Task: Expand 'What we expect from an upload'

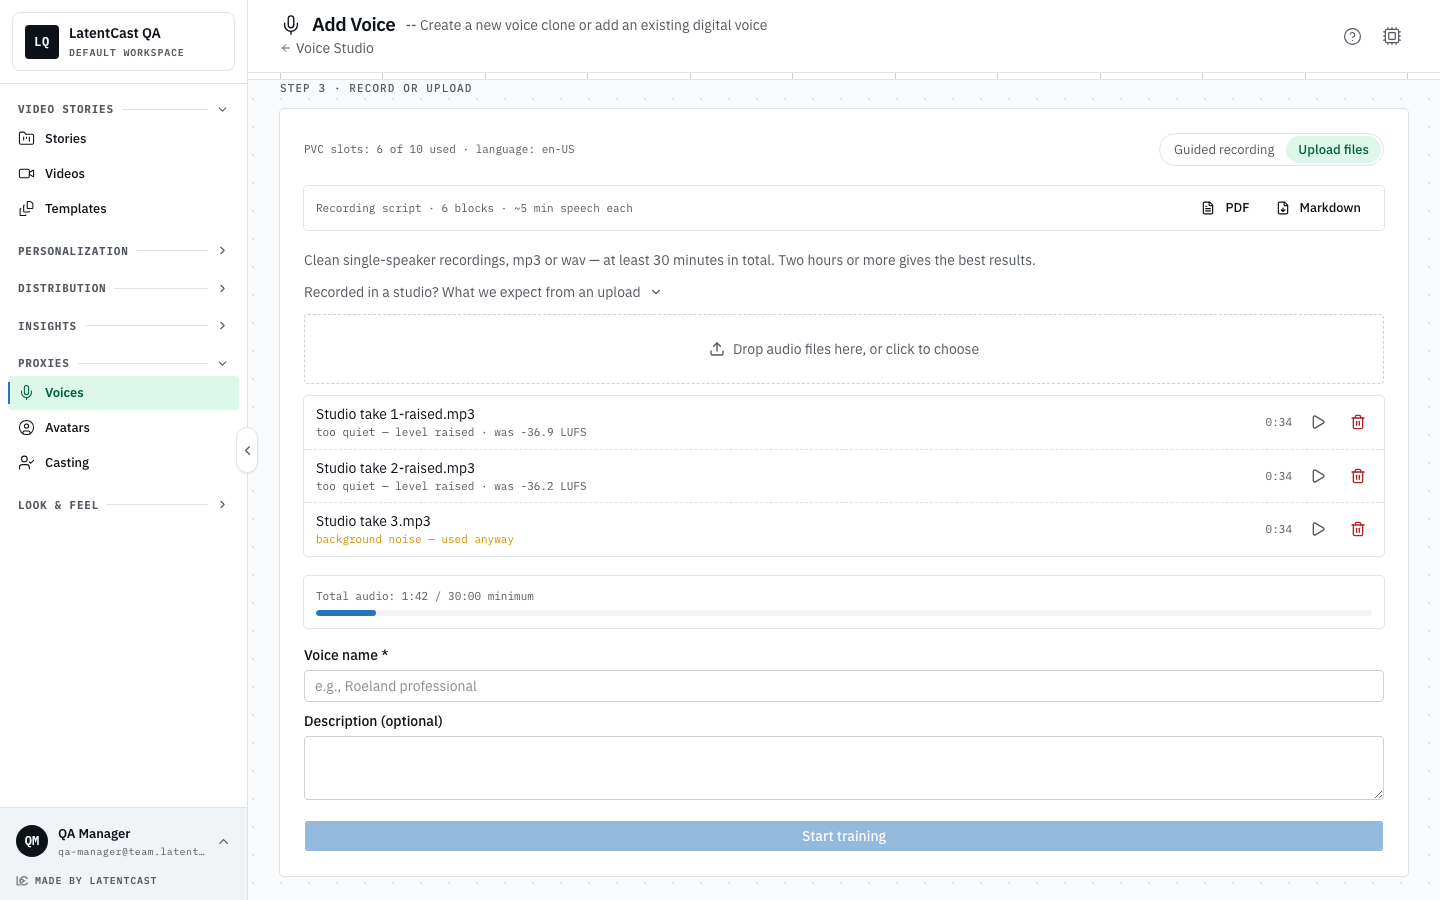Action: click(x=483, y=292)
